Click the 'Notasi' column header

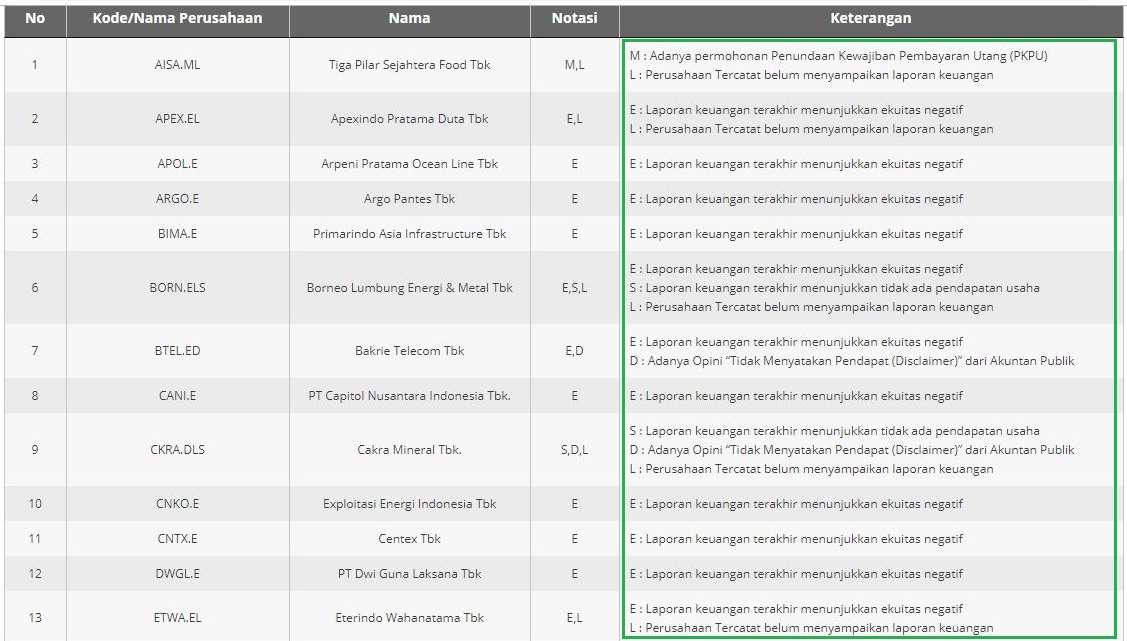[574, 19]
